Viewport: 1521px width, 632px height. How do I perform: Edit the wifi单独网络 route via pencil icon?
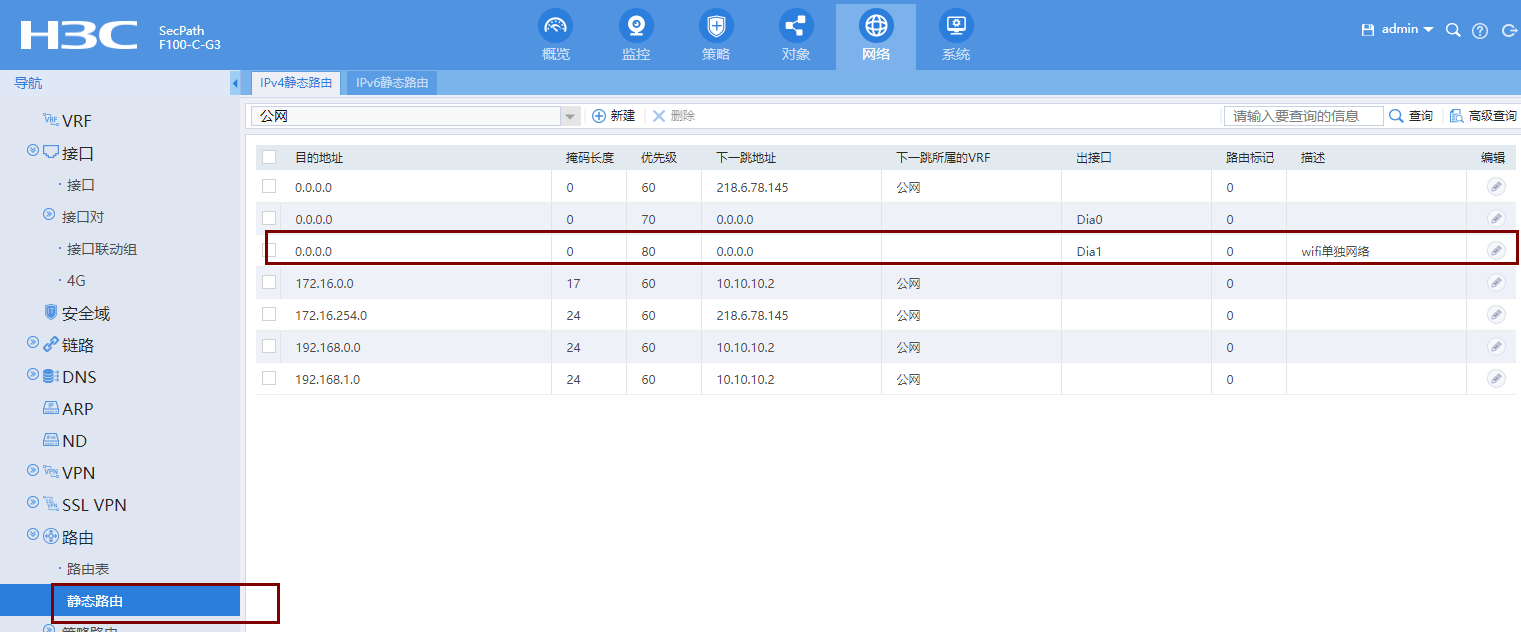click(1495, 250)
